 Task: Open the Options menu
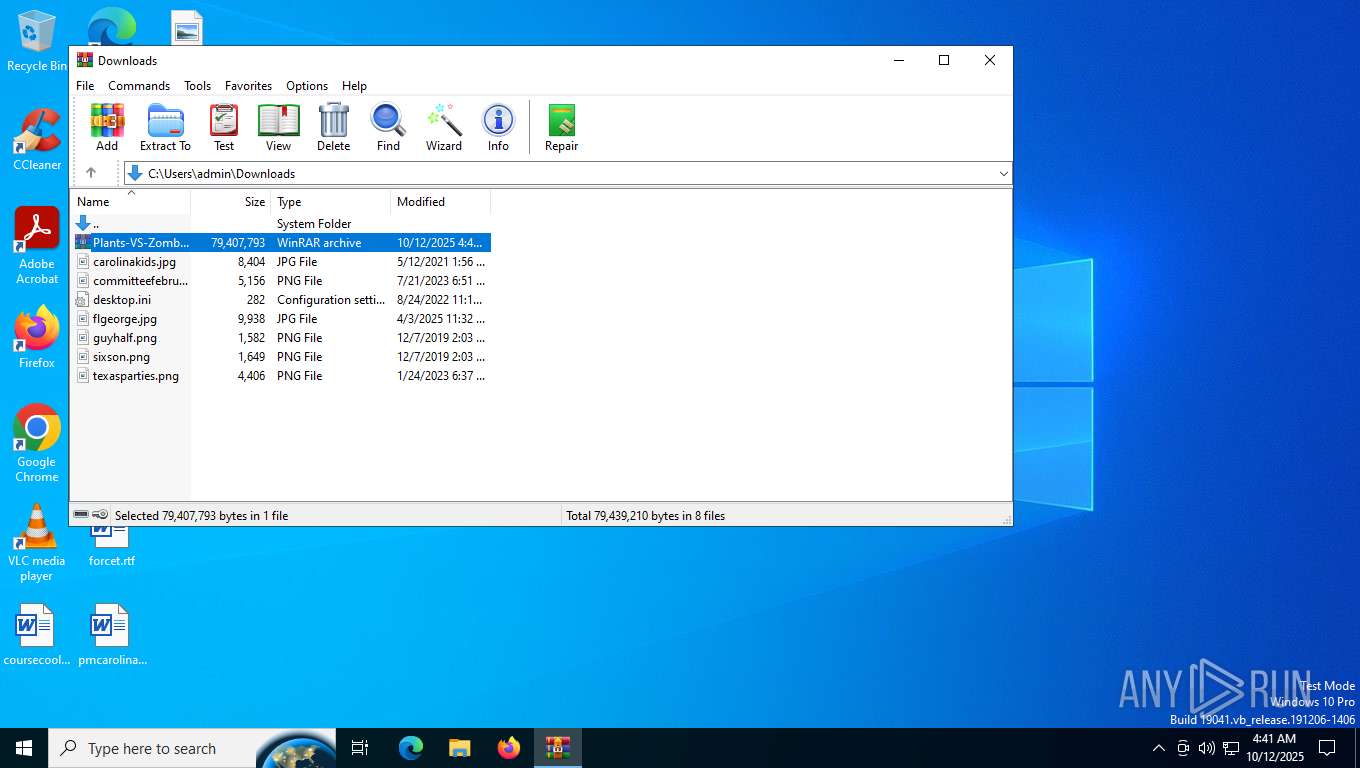(307, 86)
